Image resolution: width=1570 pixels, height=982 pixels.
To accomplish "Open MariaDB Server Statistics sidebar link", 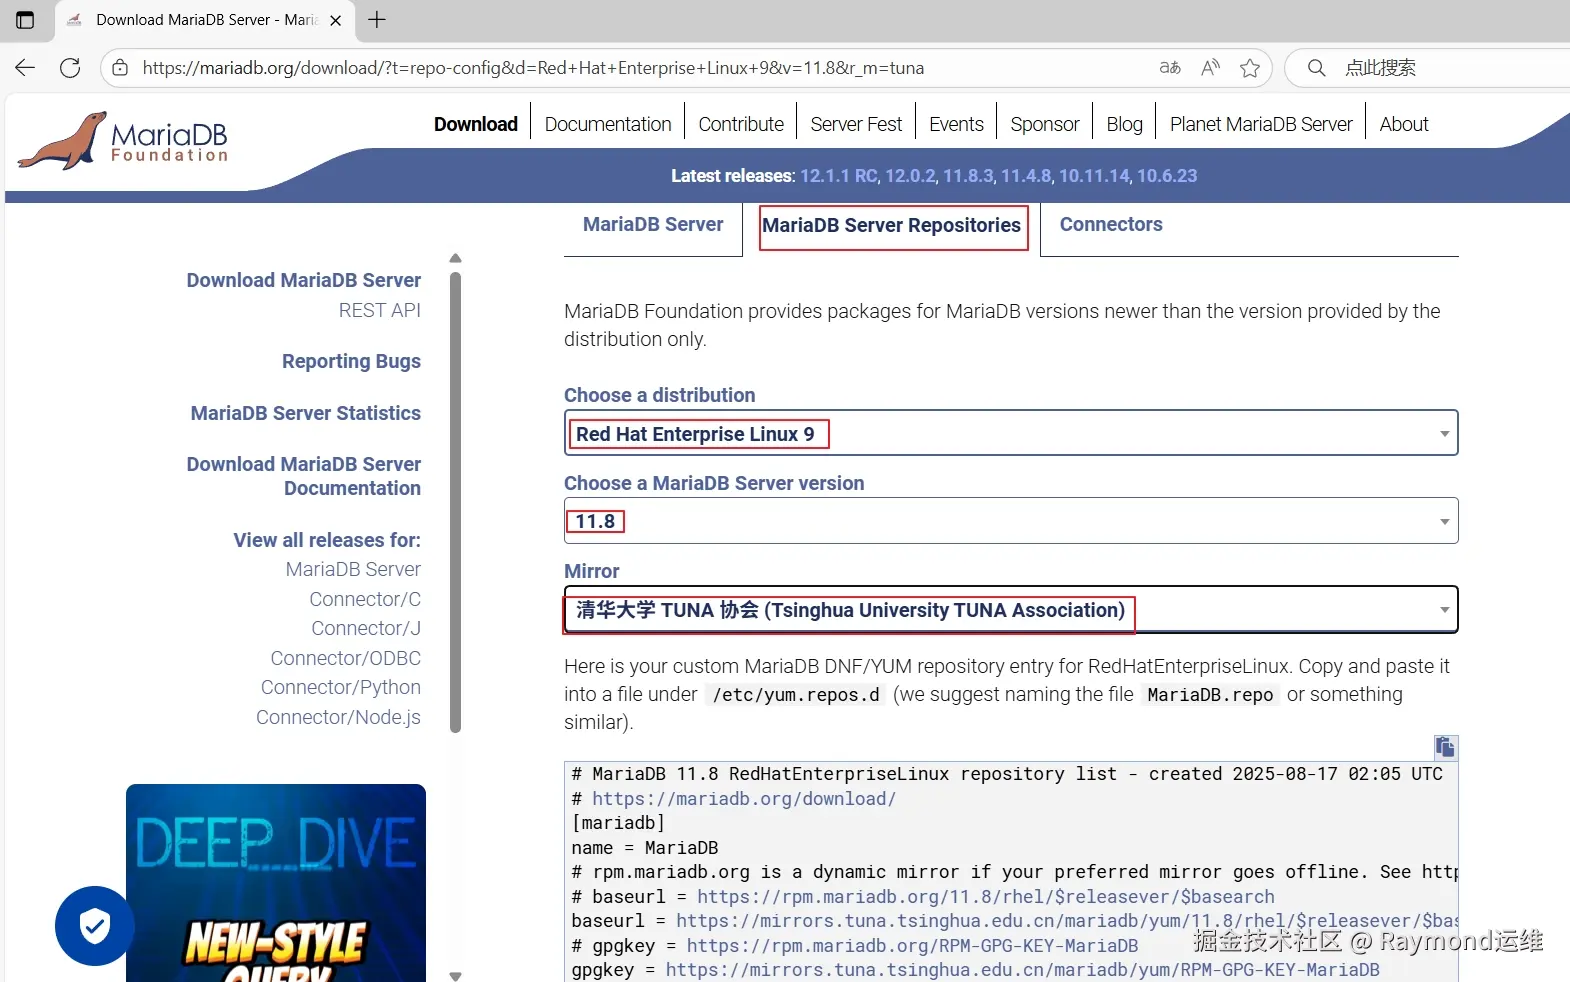I will pyautogui.click(x=306, y=413).
